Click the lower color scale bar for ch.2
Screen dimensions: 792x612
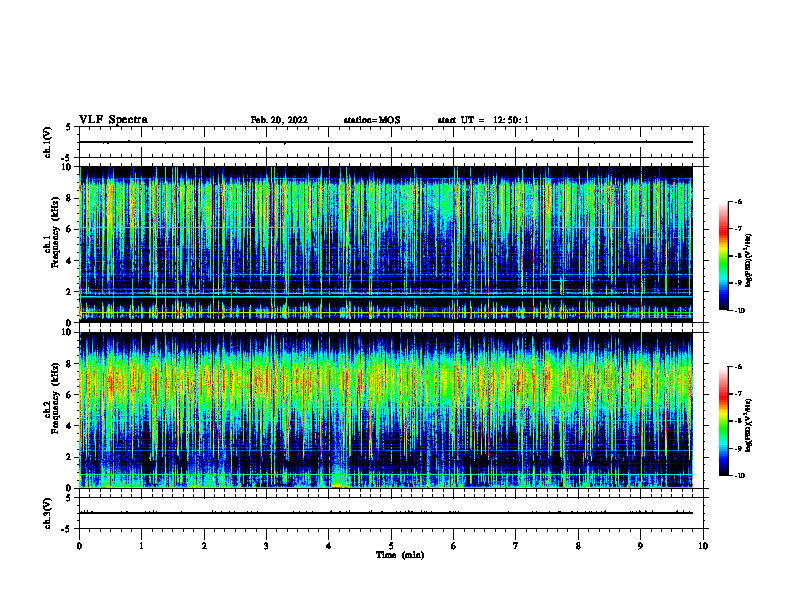(724, 421)
